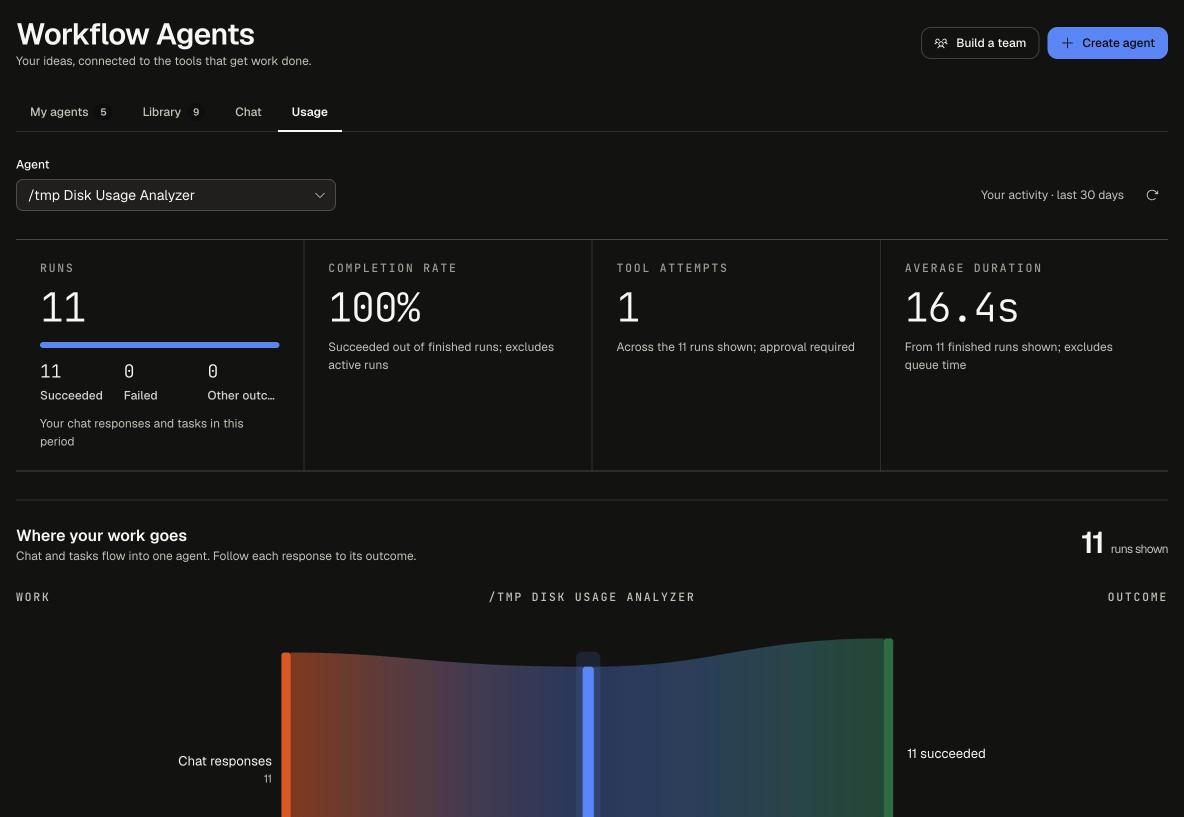1184x817 pixels.
Task: Click the 'Where your work goes' heading
Action: 101,535
